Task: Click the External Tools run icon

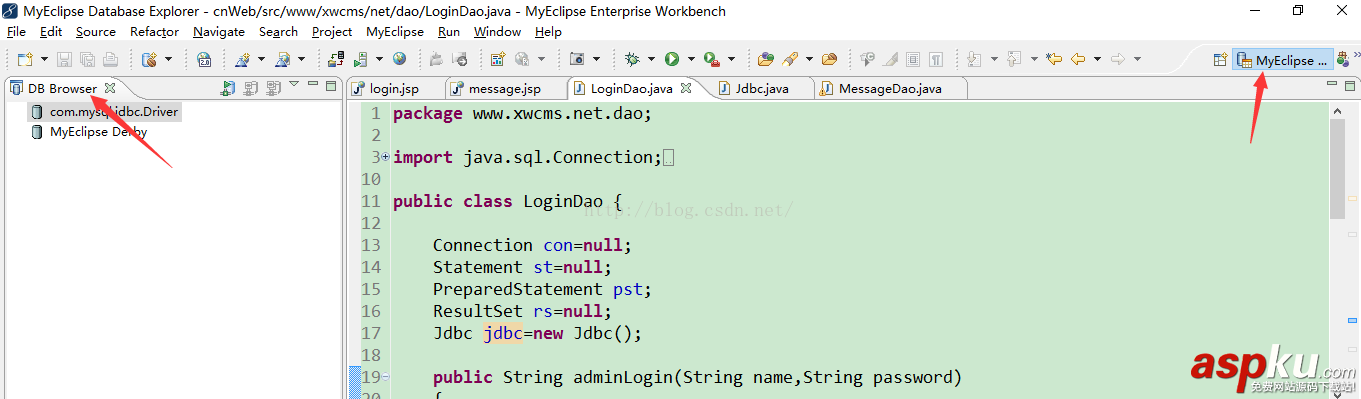Action: [712, 59]
